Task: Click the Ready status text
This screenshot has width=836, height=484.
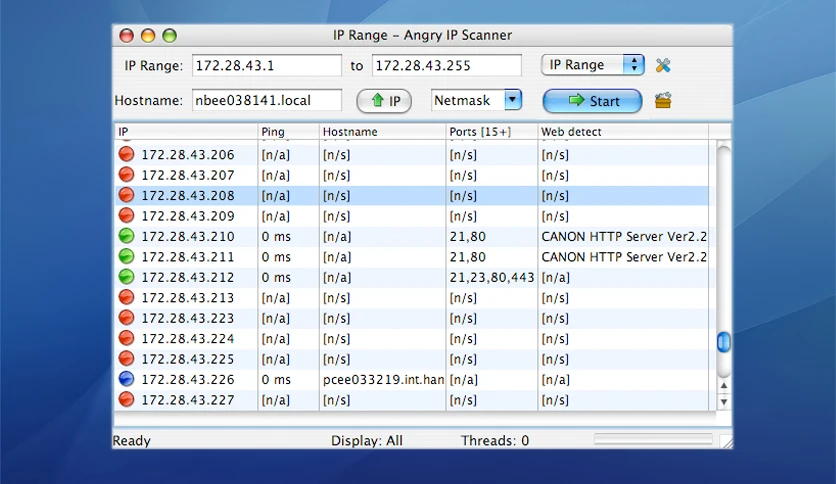Action: [132, 441]
